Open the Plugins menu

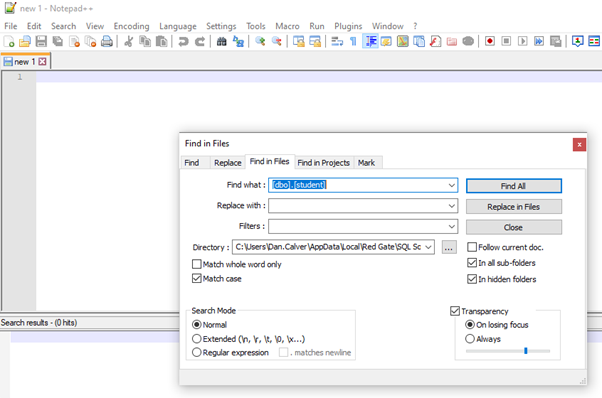pos(348,26)
